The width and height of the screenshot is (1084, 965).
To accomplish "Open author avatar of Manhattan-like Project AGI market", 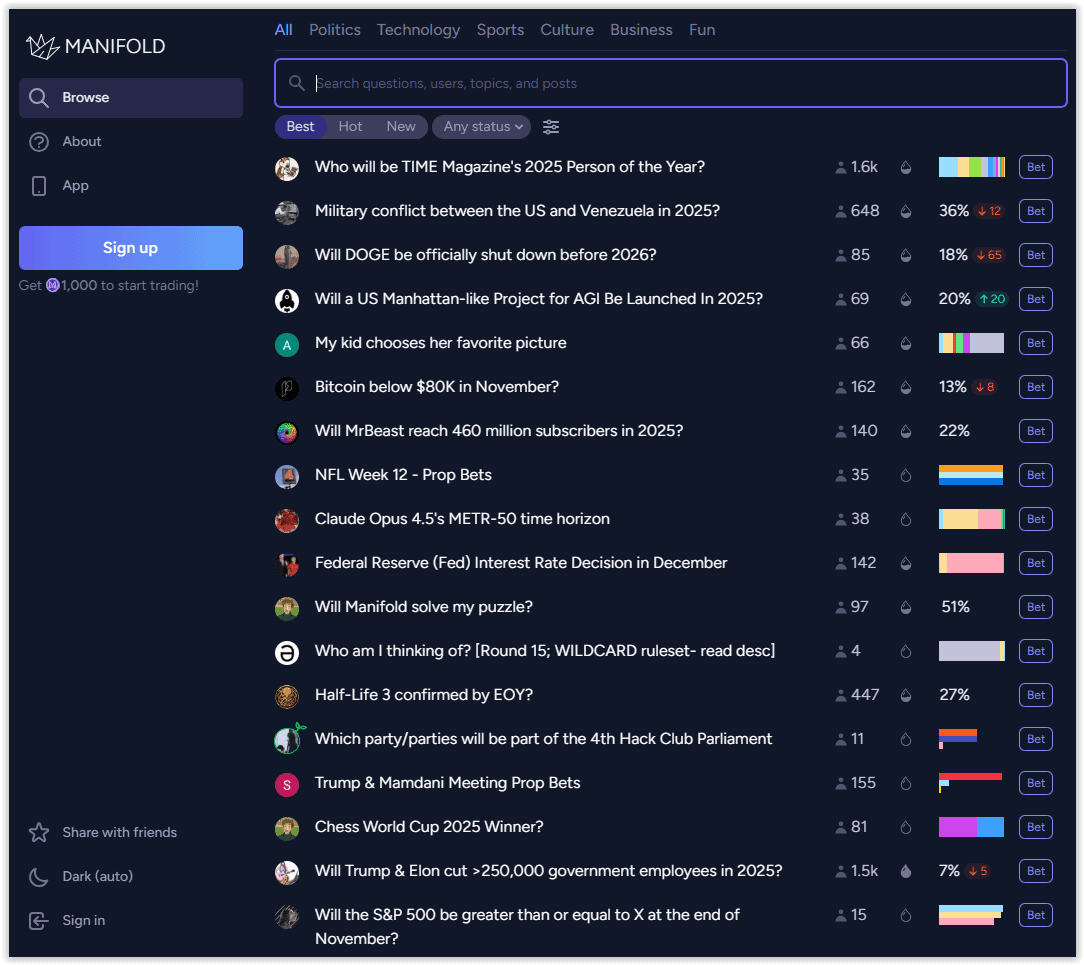I will tap(287, 301).
